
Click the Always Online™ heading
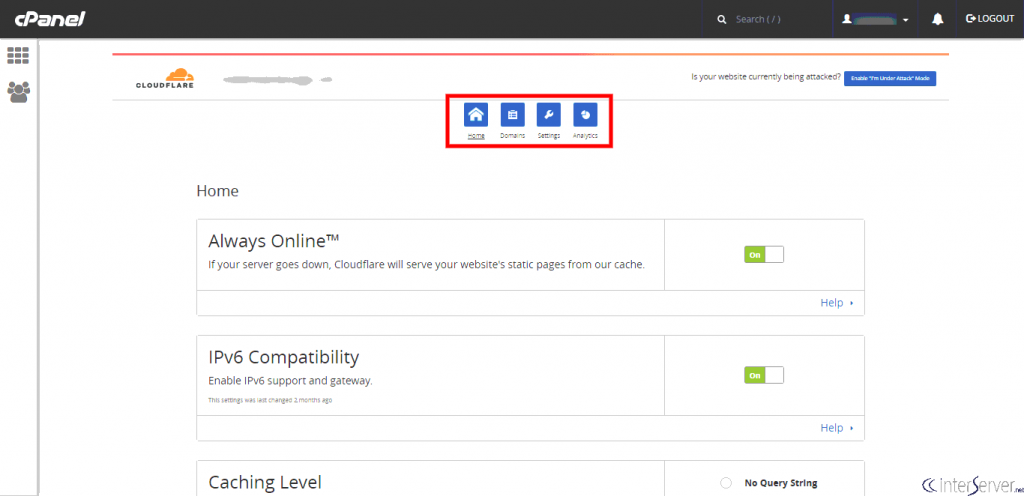point(274,241)
